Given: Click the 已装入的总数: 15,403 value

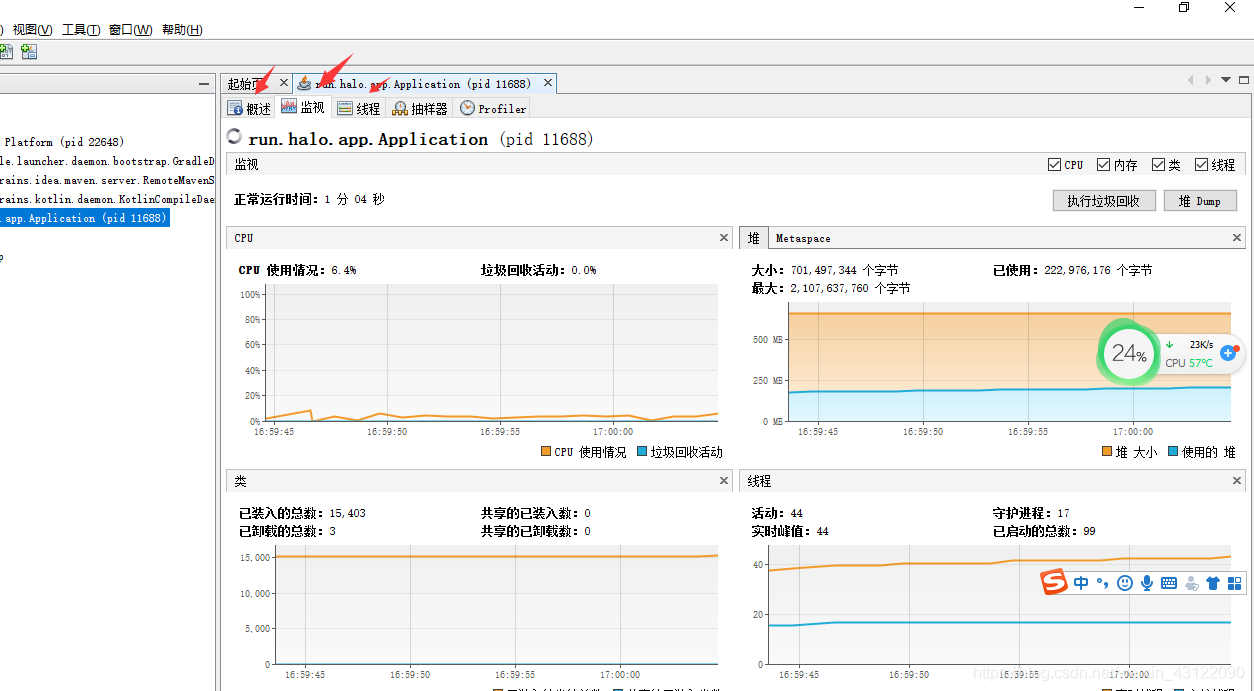Looking at the screenshot, I should [x=302, y=513].
